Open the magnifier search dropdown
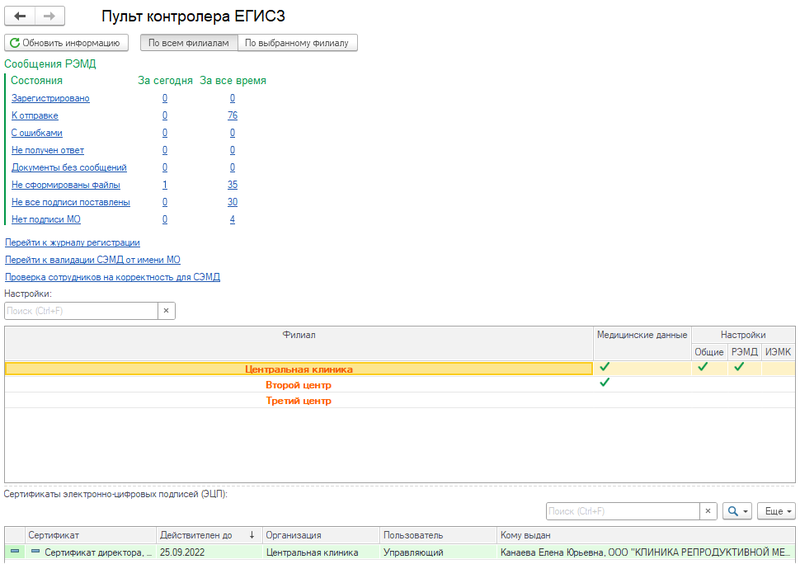This screenshot has height=564, width=800. click(x=737, y=511)
